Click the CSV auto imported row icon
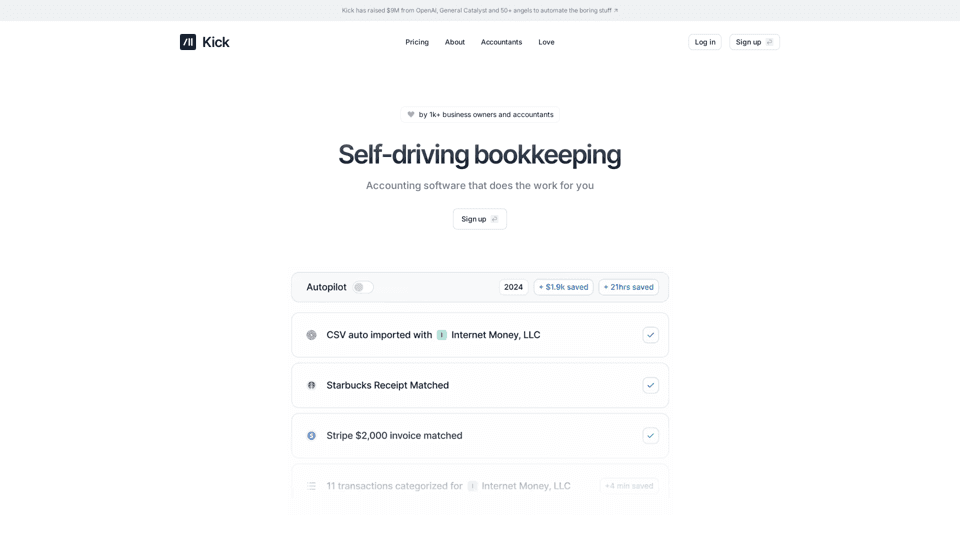The width and height of the screenshot is (960, 540). (312, 335)
